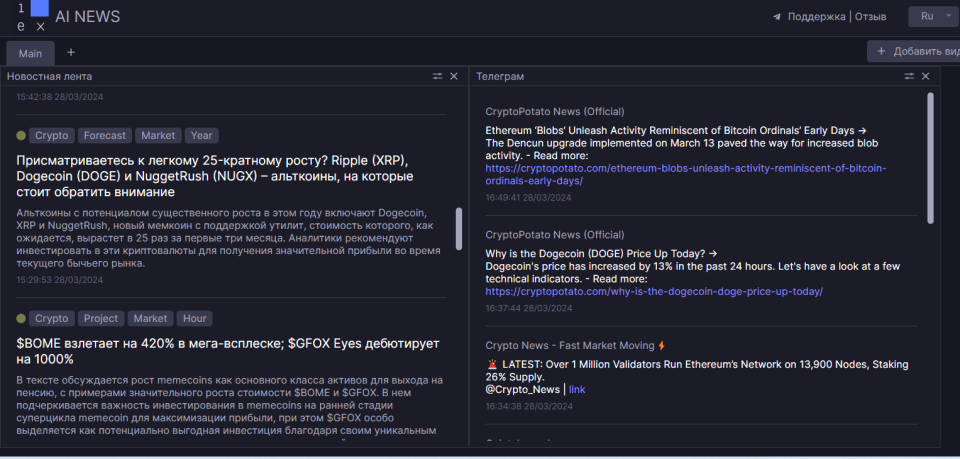Screen dimensions: 960x459
Task: Click timestamp 16:37:44 28/03/2024
Action: pyautogui.click(x=529, y=308)
